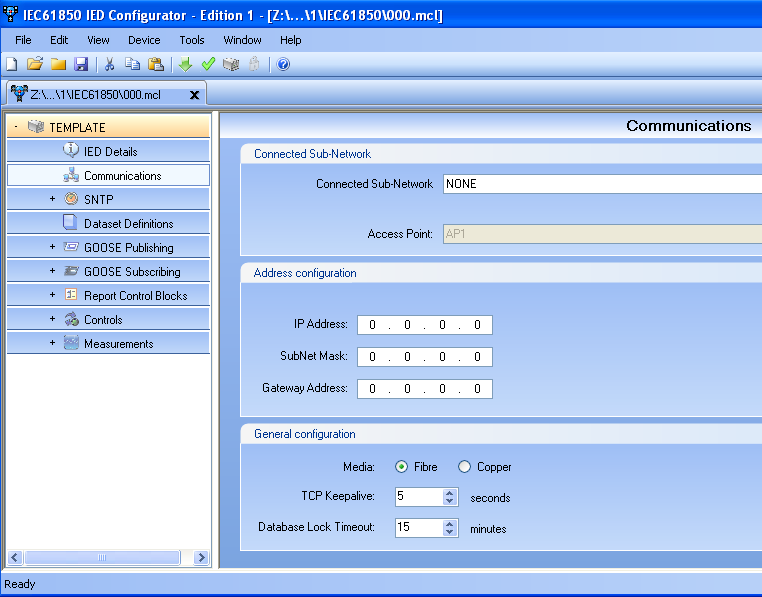Click the SubNet Mask input field
762x597 pixels.
coord(425,357)
